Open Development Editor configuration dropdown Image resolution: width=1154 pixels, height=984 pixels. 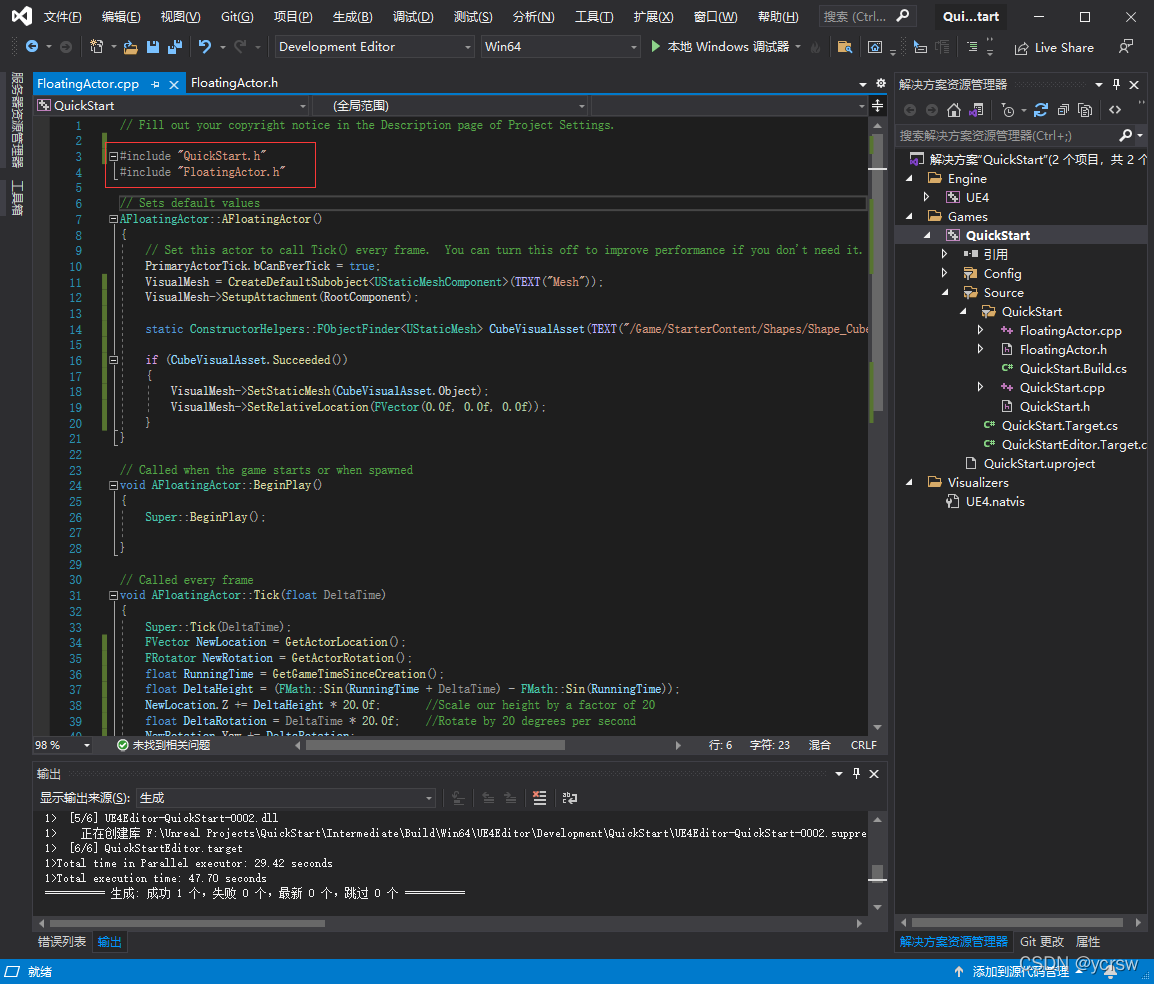[375, 47]
